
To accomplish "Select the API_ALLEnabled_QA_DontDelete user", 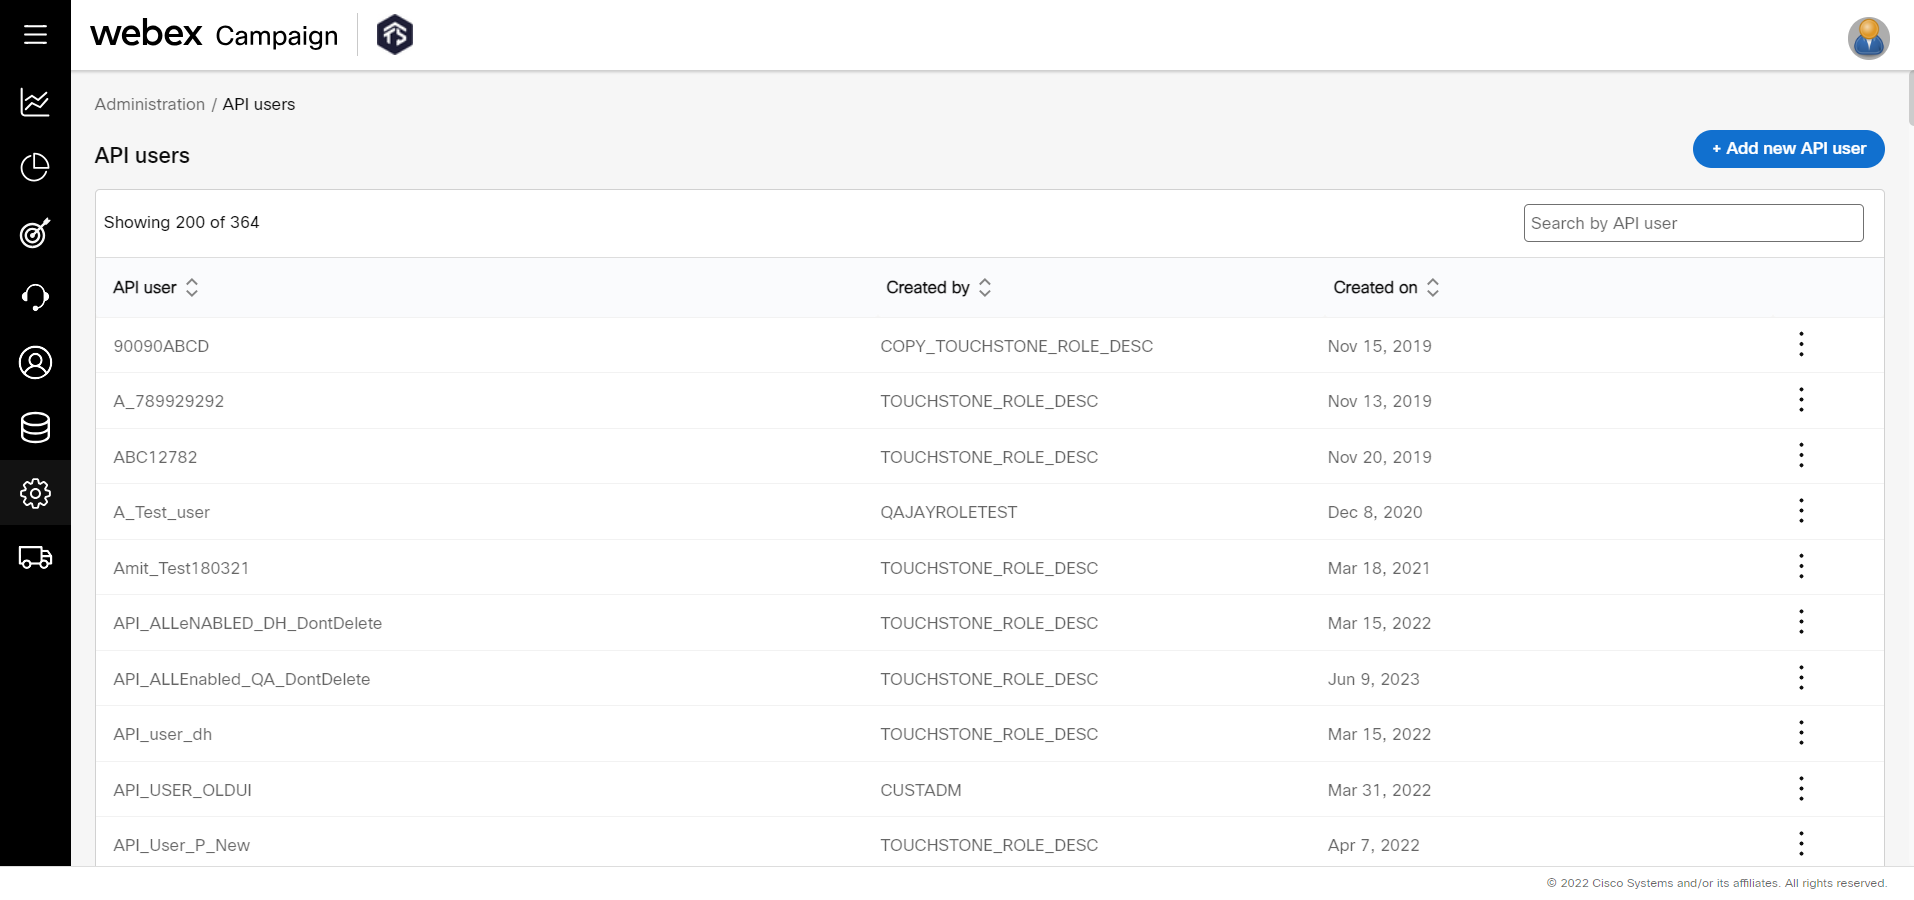I will 242,679.
